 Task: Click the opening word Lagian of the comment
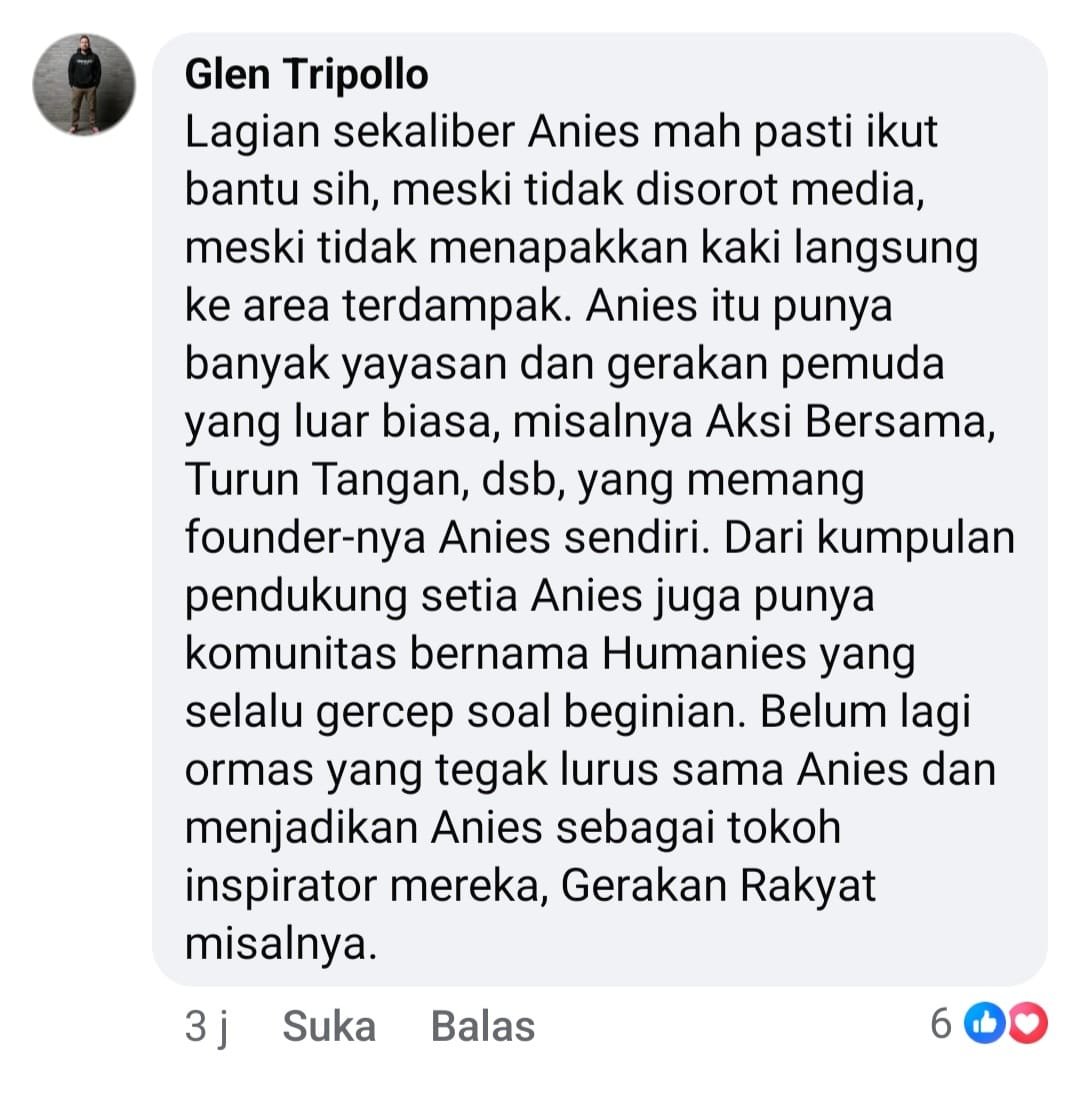(253, 133)
